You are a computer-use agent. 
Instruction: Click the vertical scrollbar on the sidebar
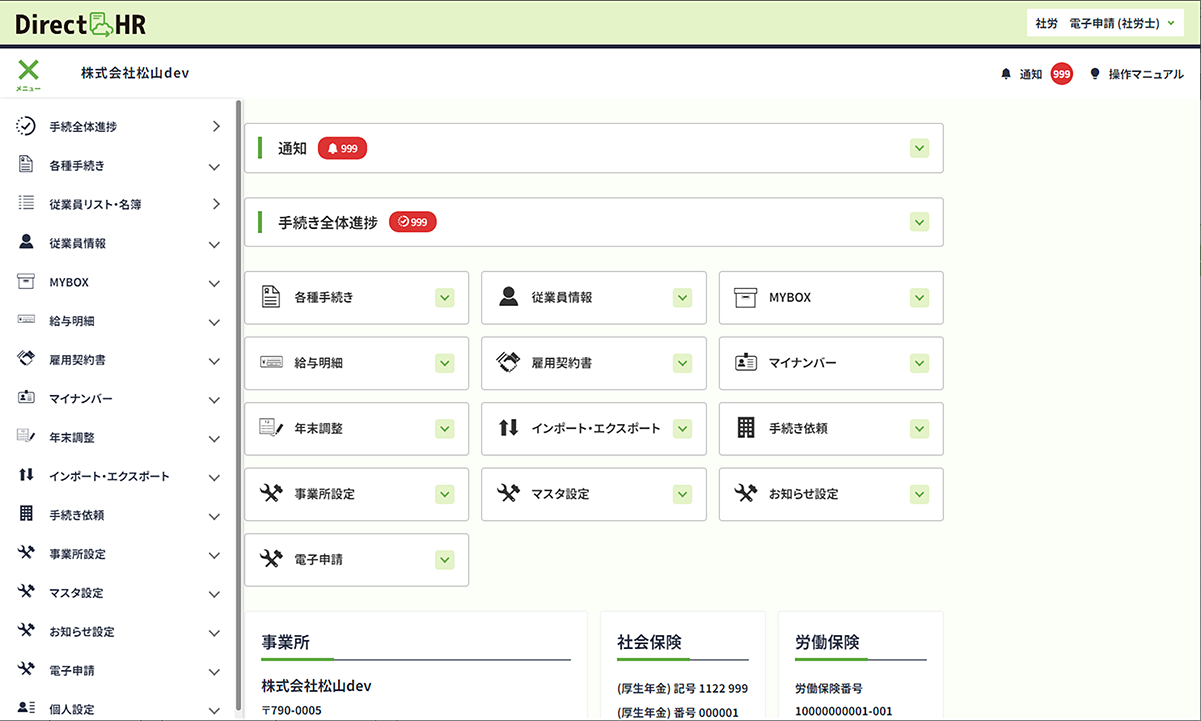[238, 300]
